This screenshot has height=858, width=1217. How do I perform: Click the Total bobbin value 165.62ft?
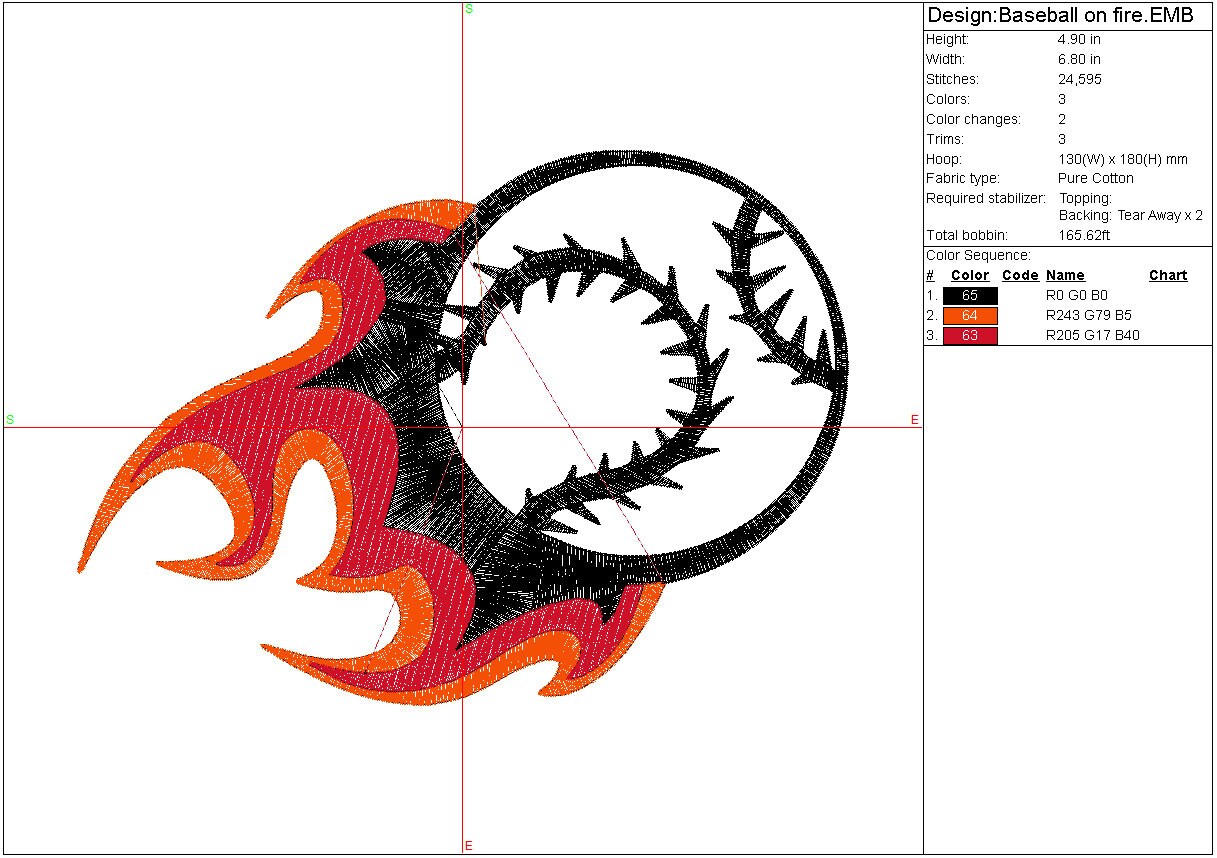click(x=1084, y=236)
